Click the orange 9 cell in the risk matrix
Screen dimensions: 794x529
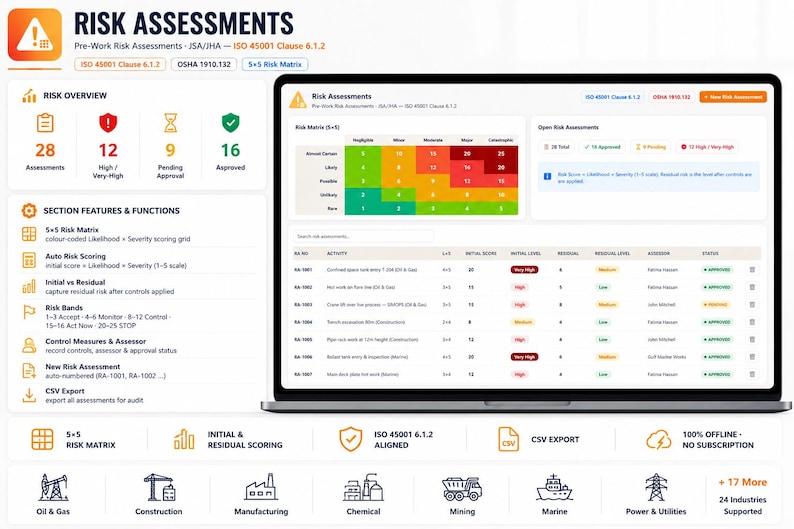(433, 181)
